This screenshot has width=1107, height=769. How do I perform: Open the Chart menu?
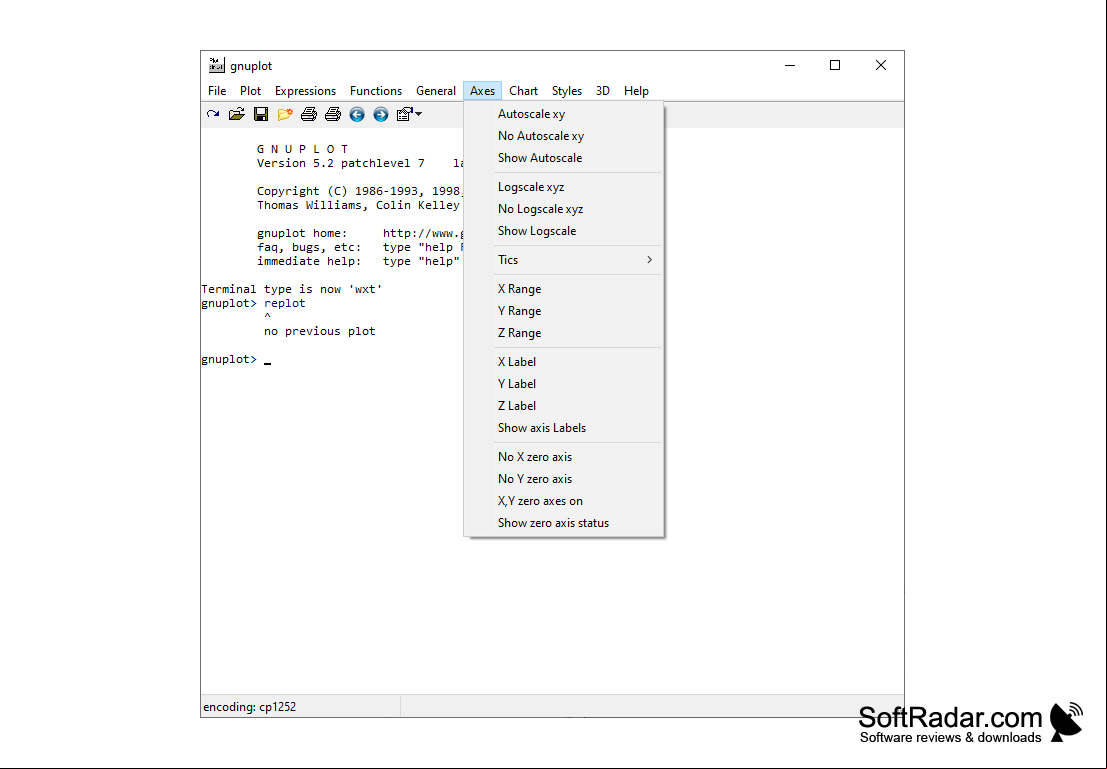coord(523,91)
